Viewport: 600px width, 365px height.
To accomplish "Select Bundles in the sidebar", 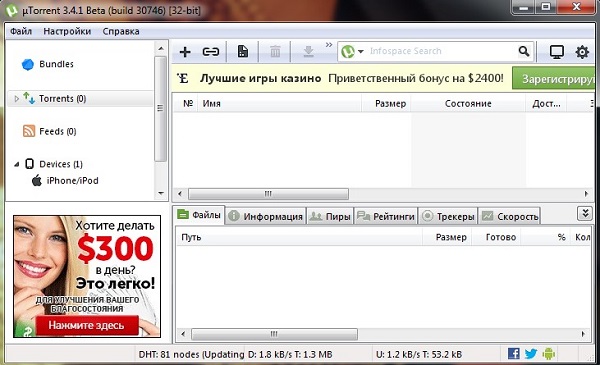I will click(56, 64).
